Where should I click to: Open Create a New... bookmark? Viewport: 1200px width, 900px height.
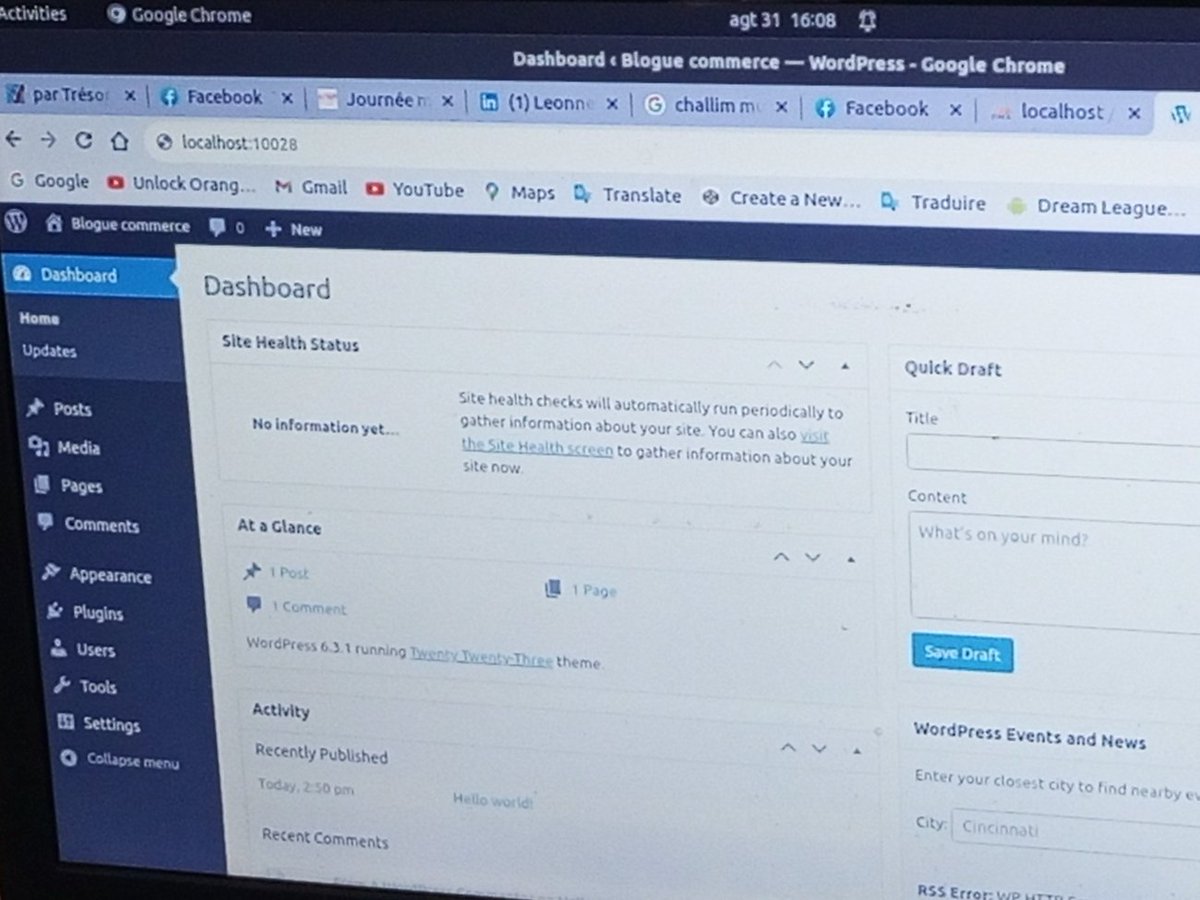click(x=781, y=198)
